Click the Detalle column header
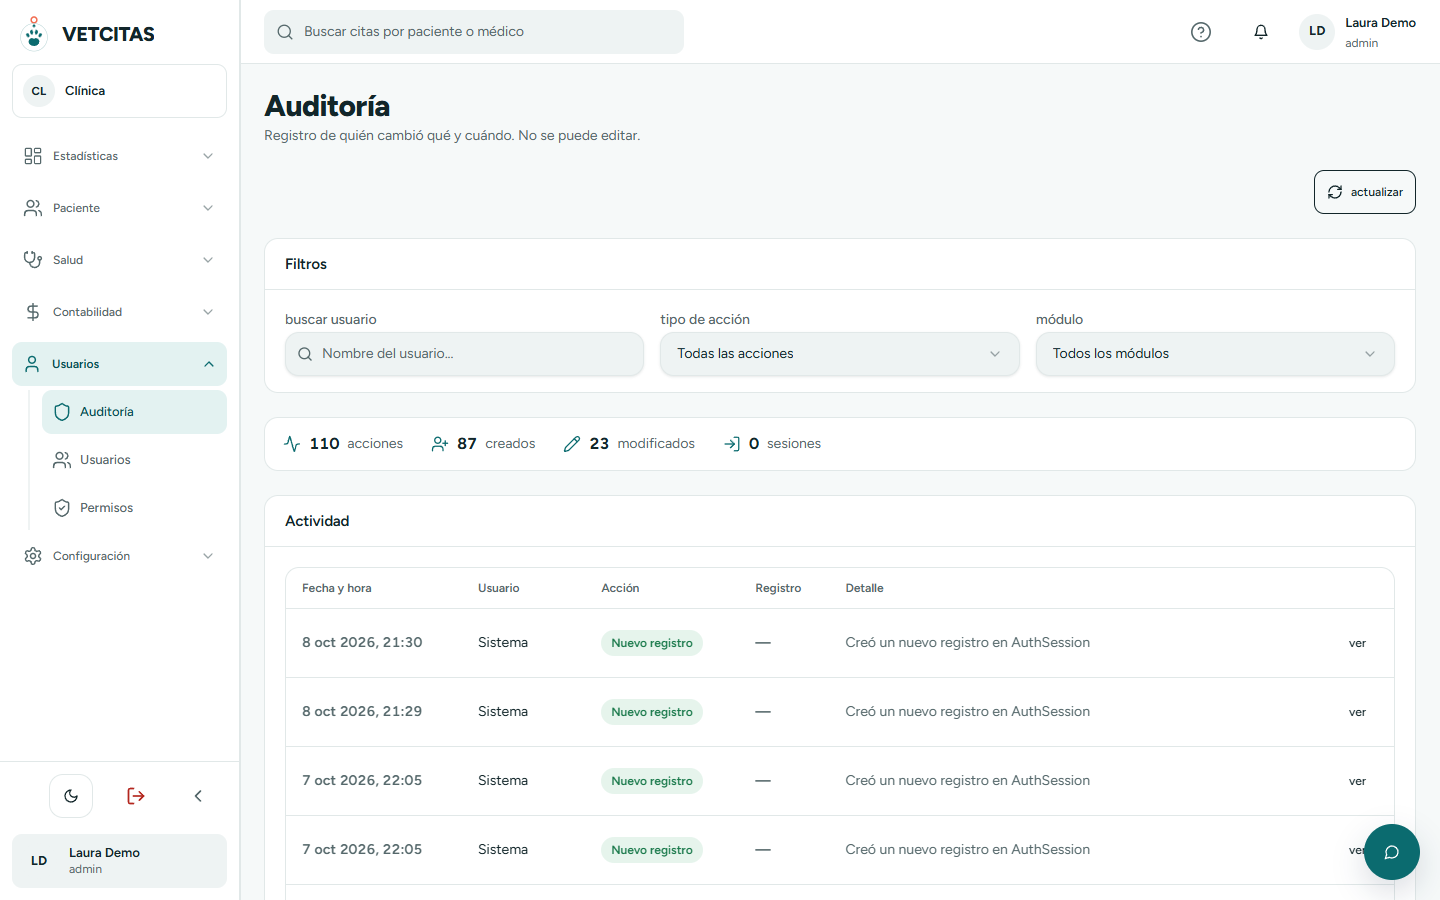 (864, 588)
